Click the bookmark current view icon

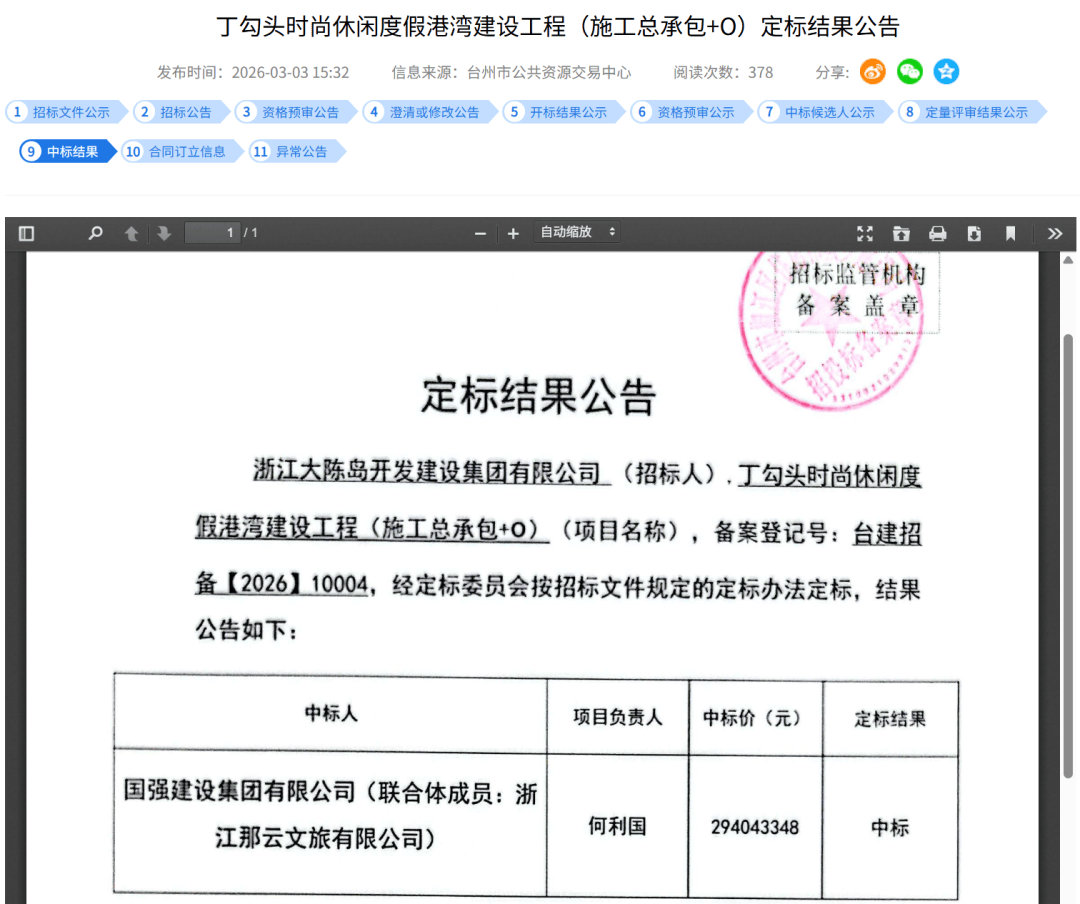point(1010,234)
